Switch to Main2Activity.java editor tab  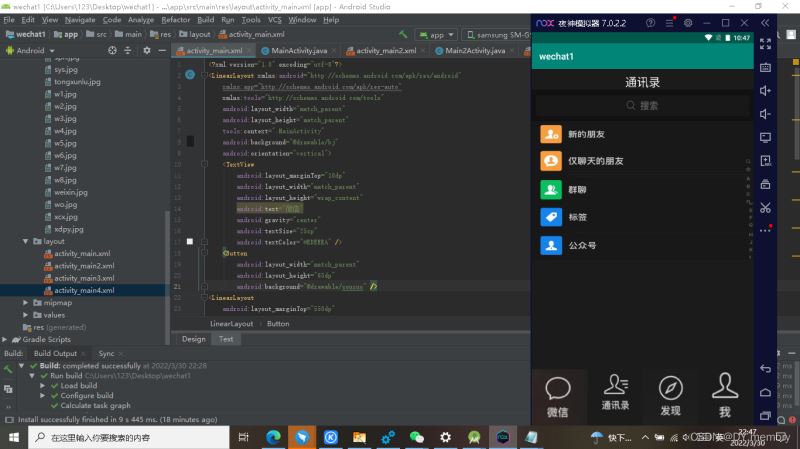click(474, 51)
